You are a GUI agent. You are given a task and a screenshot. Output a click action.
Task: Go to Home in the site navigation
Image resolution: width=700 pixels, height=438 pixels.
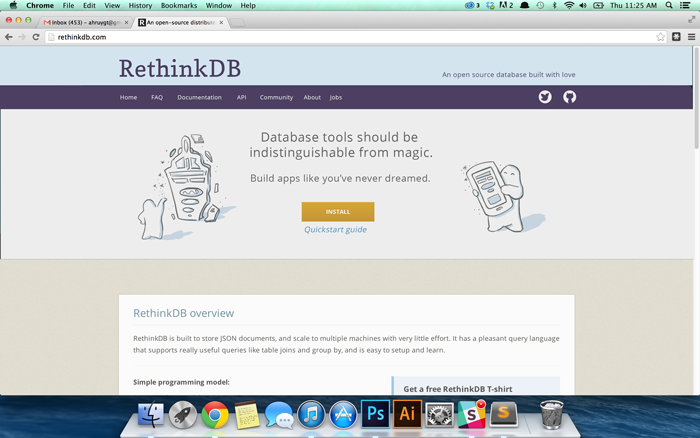point(128,97)
